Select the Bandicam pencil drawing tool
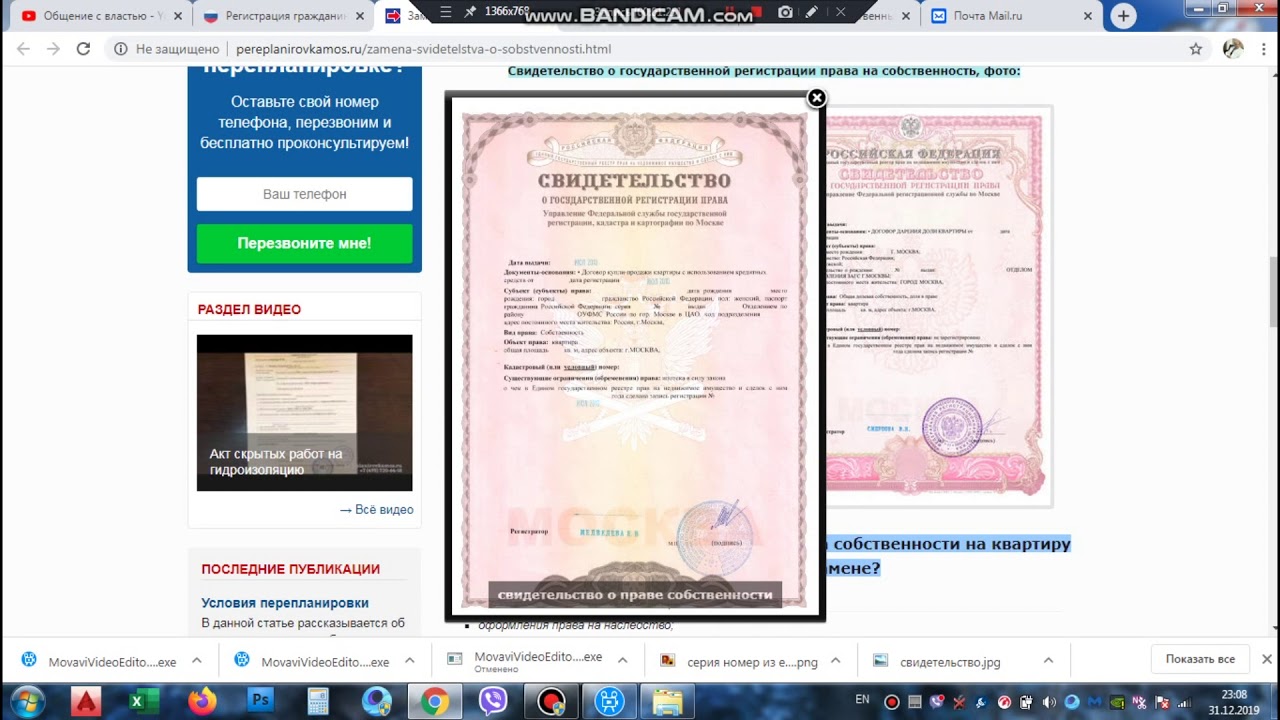 pyautogui.click(x=812, y=12)
